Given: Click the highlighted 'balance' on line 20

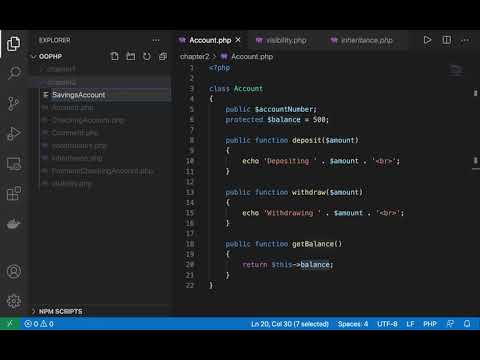Looking at the screenshot, I should point(315,265).
